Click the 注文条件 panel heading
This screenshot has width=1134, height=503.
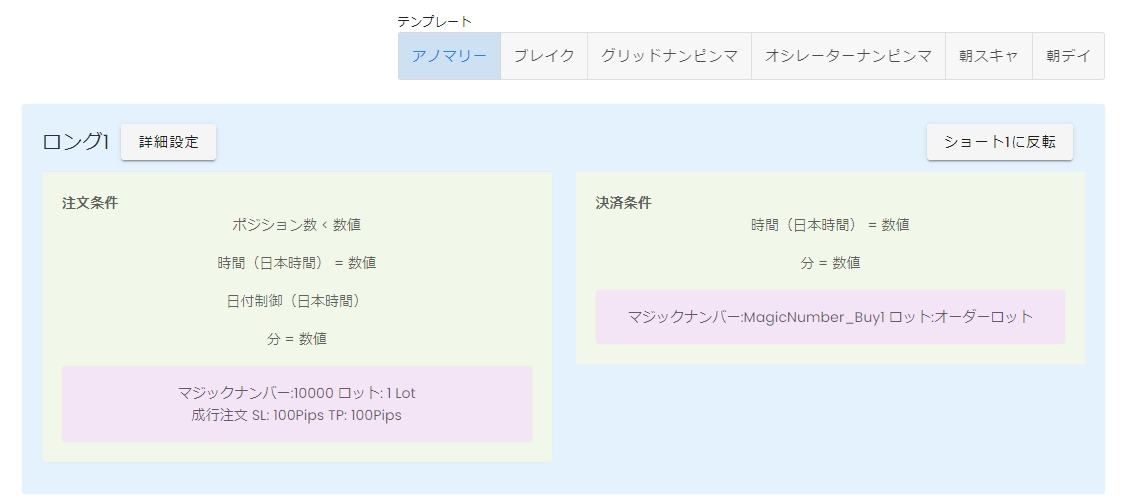[x=90, y=202]
